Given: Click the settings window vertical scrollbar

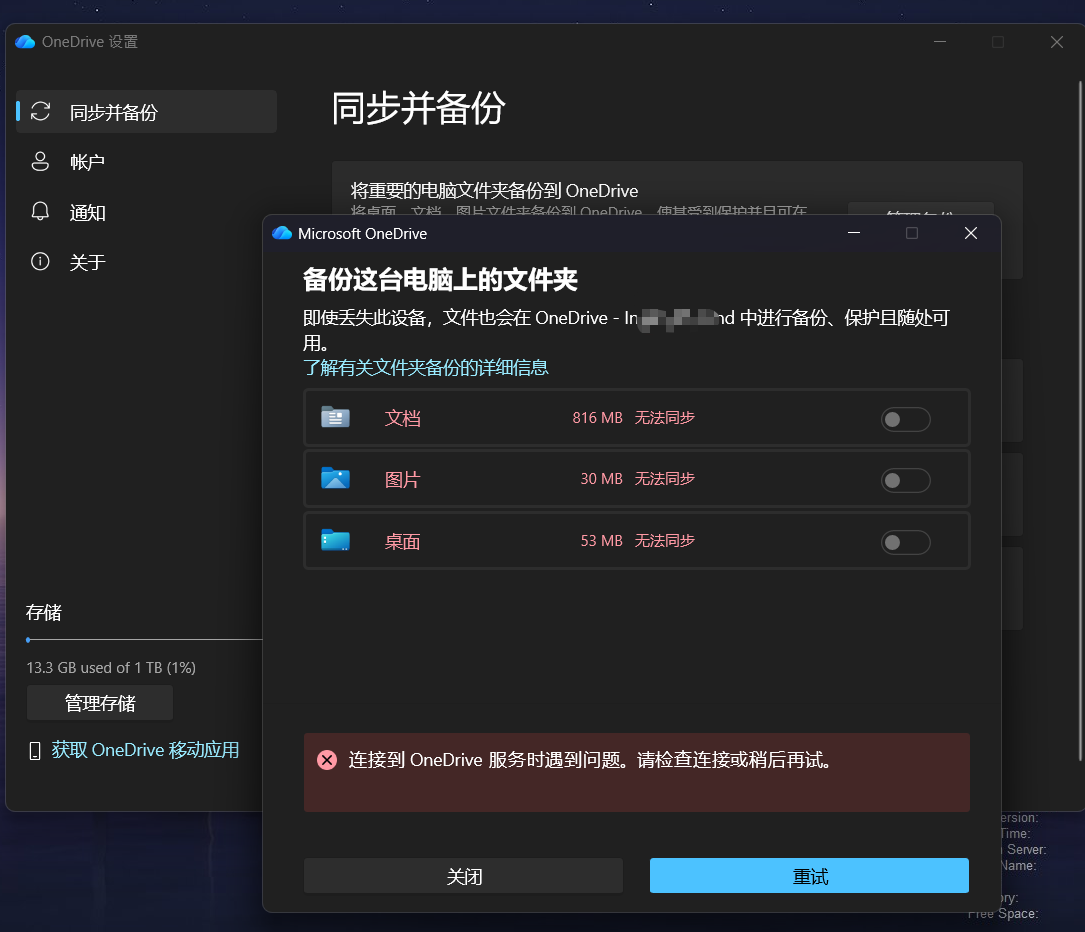Looking at the screenshot, I should pos(1080,422).
